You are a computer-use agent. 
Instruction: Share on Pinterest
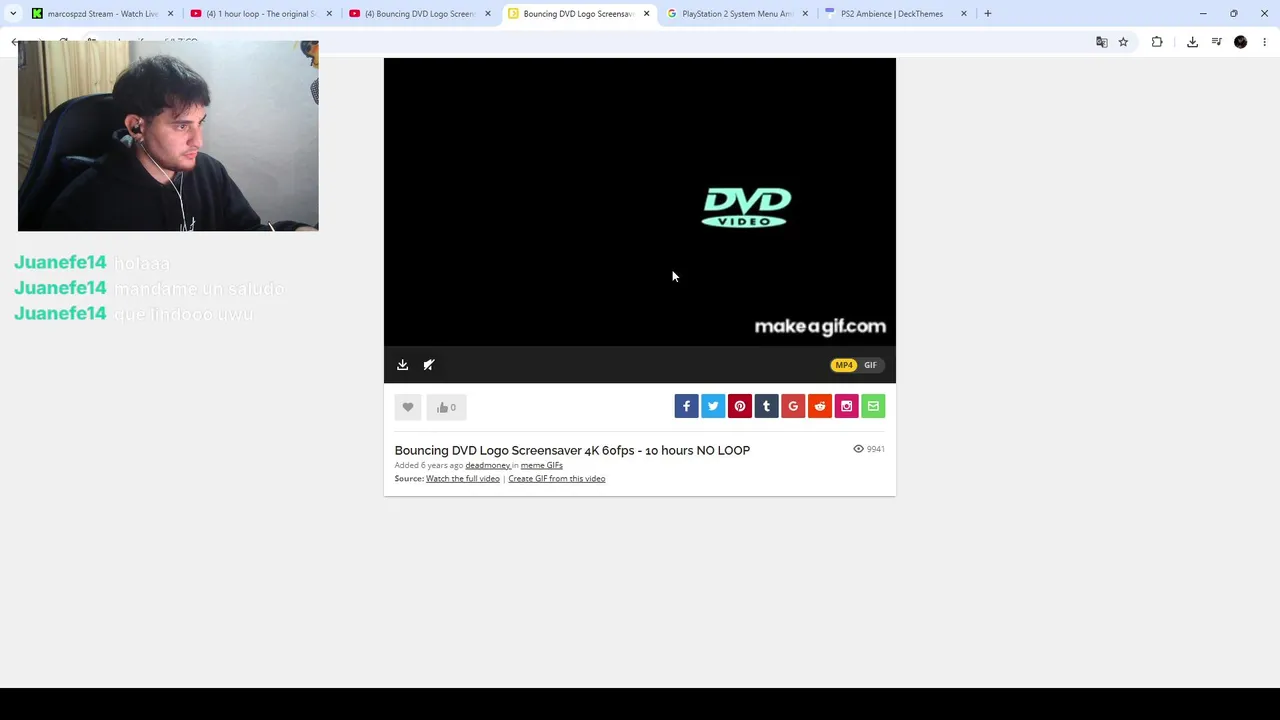[x=740, y=406]
